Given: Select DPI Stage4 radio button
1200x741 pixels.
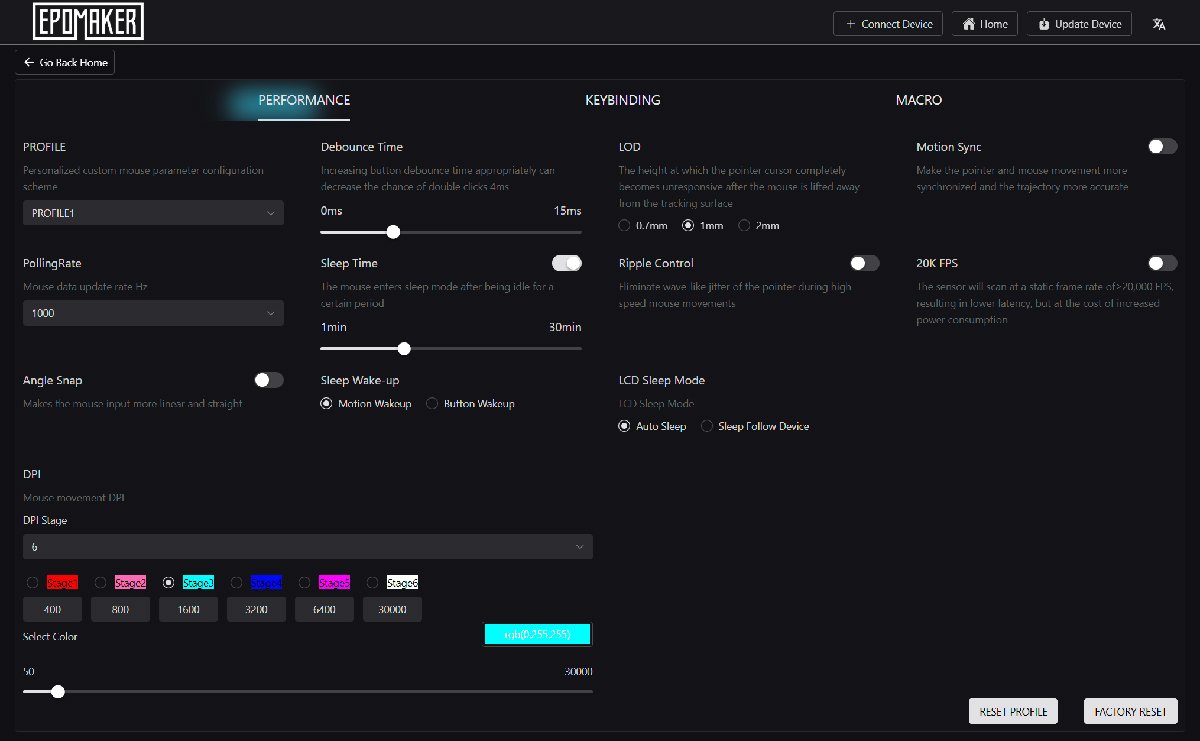Looking at the screenshot, I should 236,583.
